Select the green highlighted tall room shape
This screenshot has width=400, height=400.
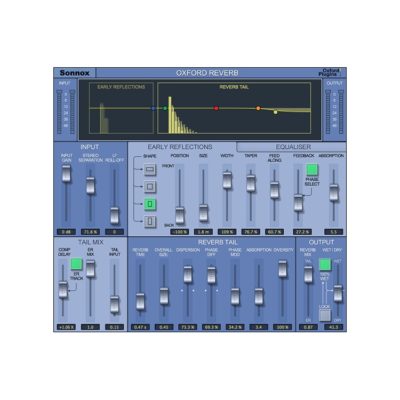[x=150, y=204]
